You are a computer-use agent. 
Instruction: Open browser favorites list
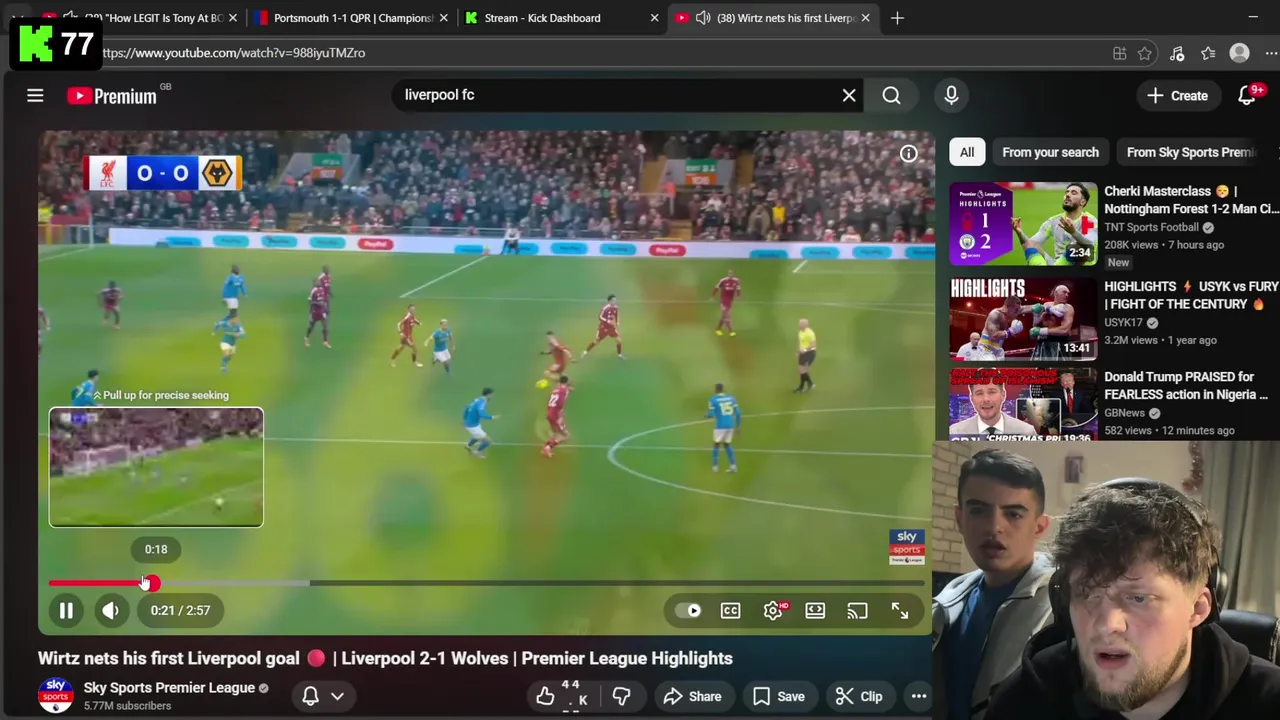coord(1208,53)
